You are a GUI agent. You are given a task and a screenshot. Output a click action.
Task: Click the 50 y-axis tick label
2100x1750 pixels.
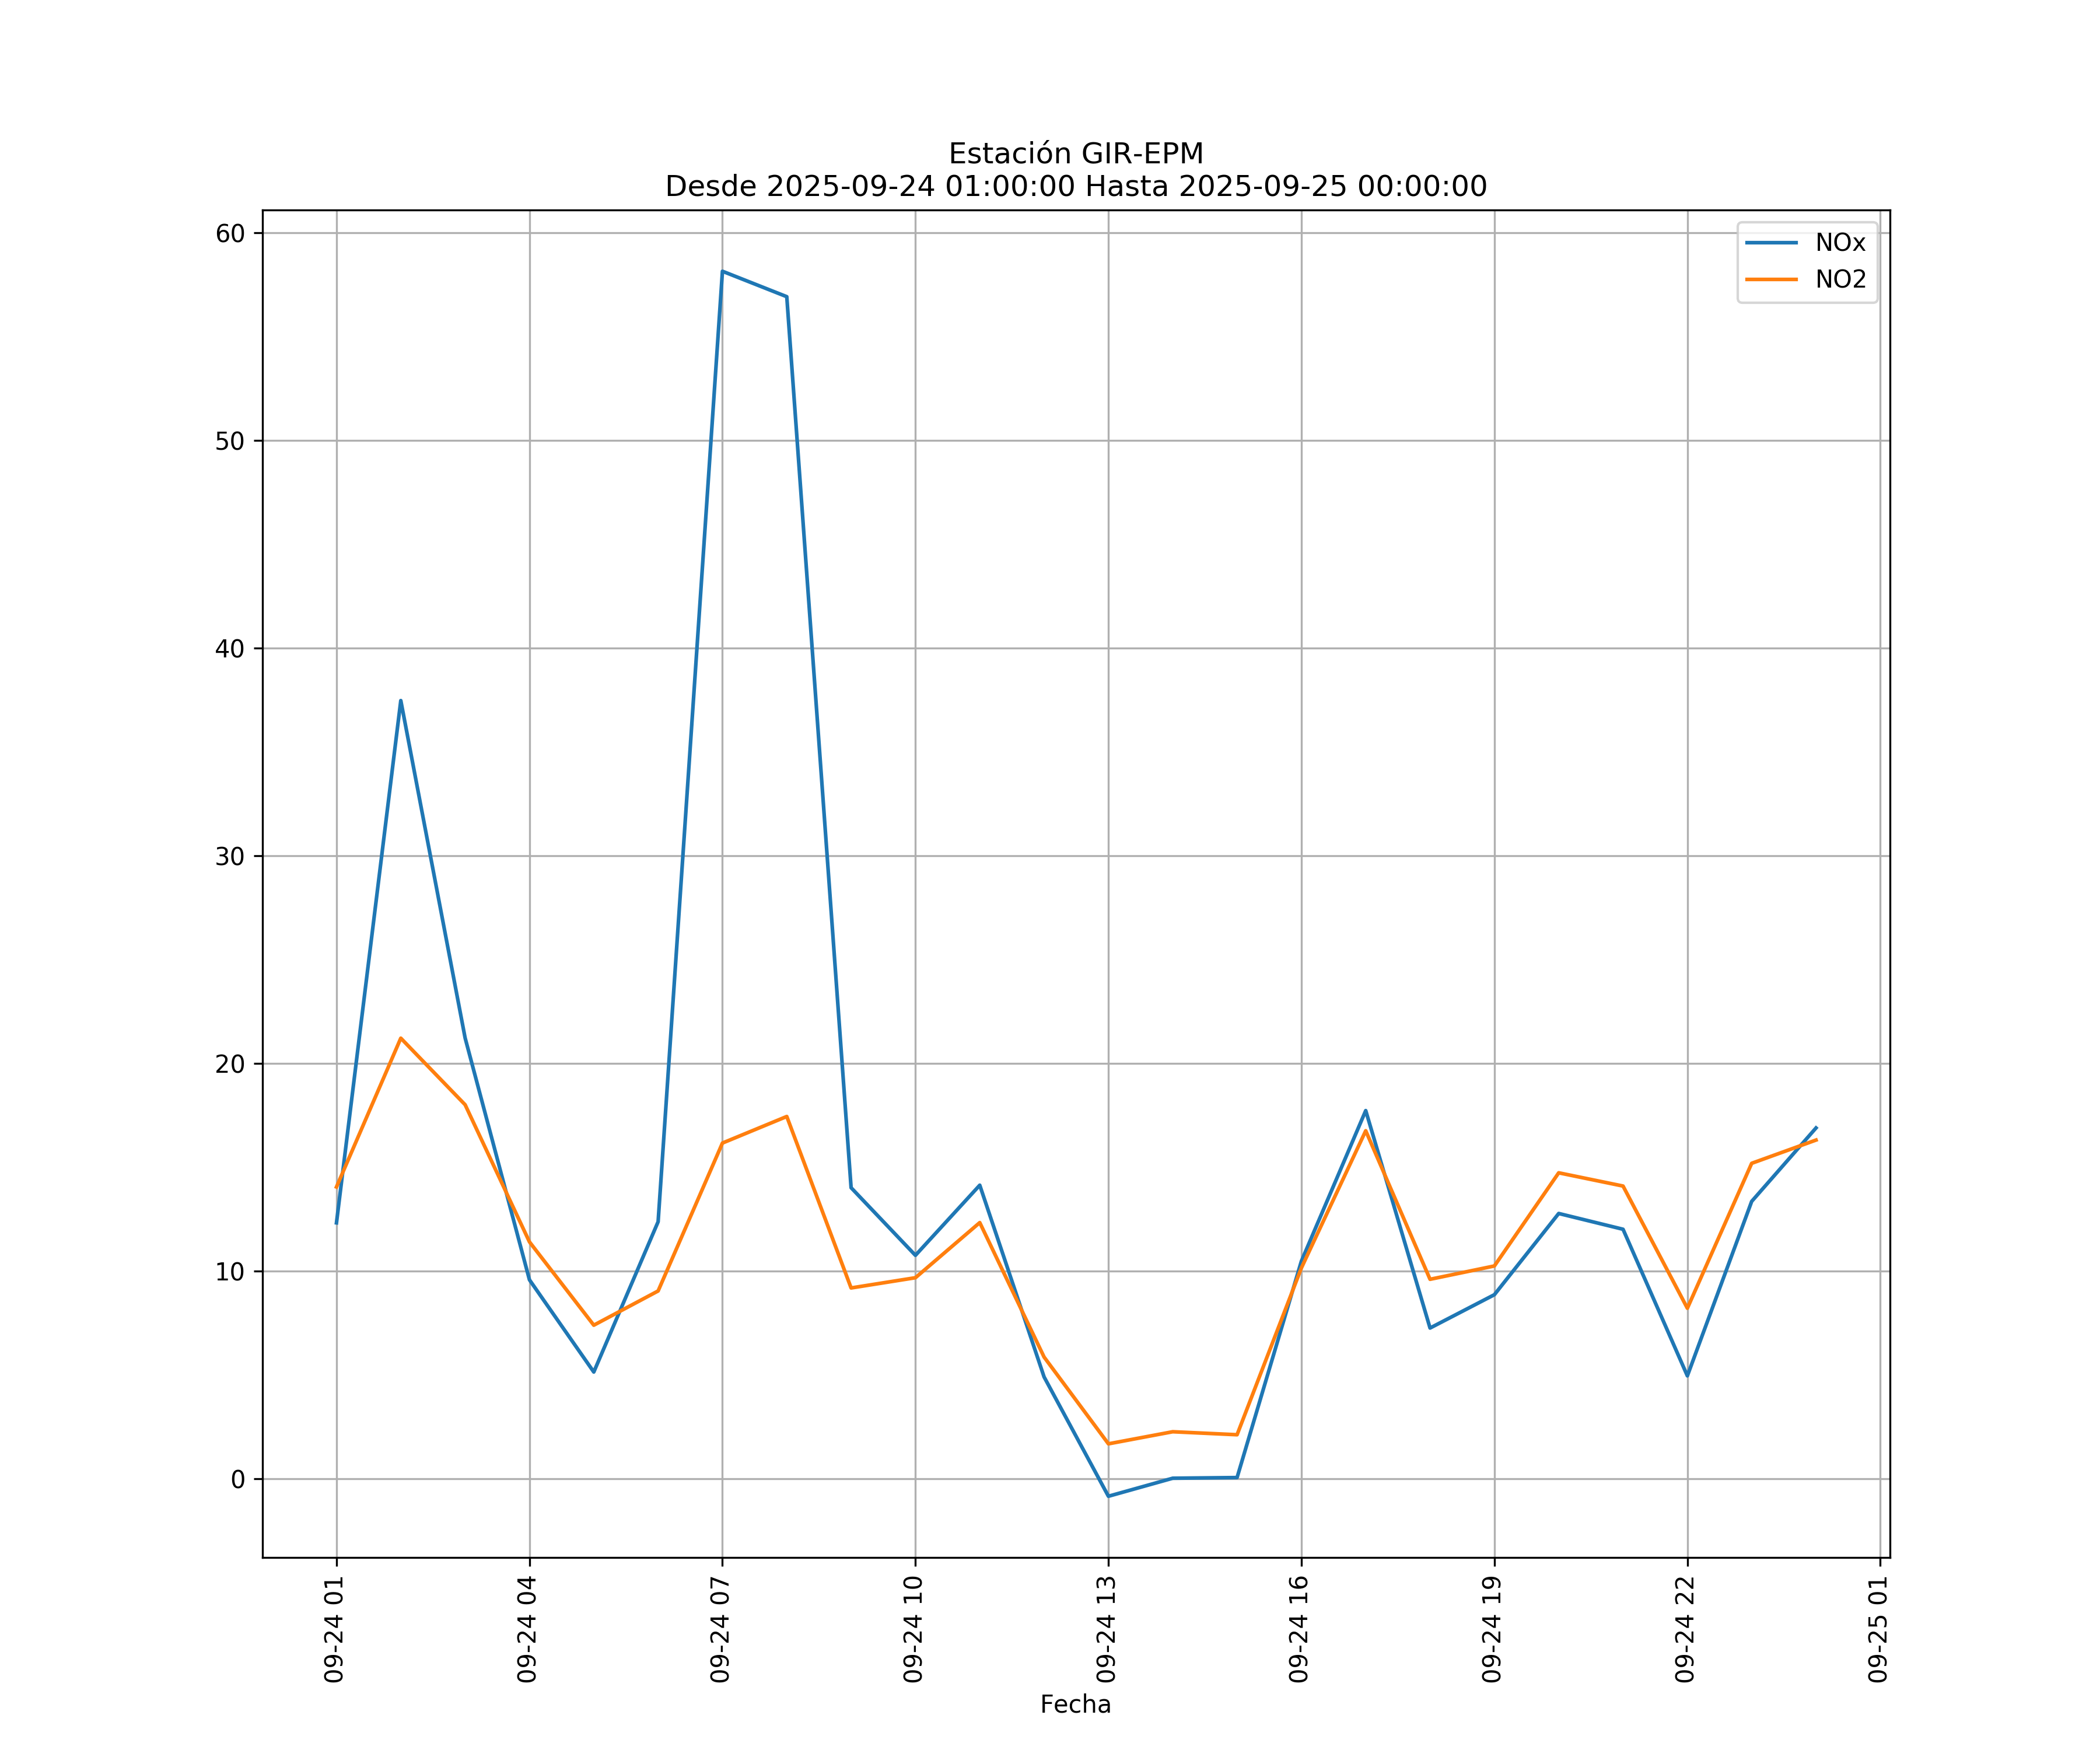(230, 441)
